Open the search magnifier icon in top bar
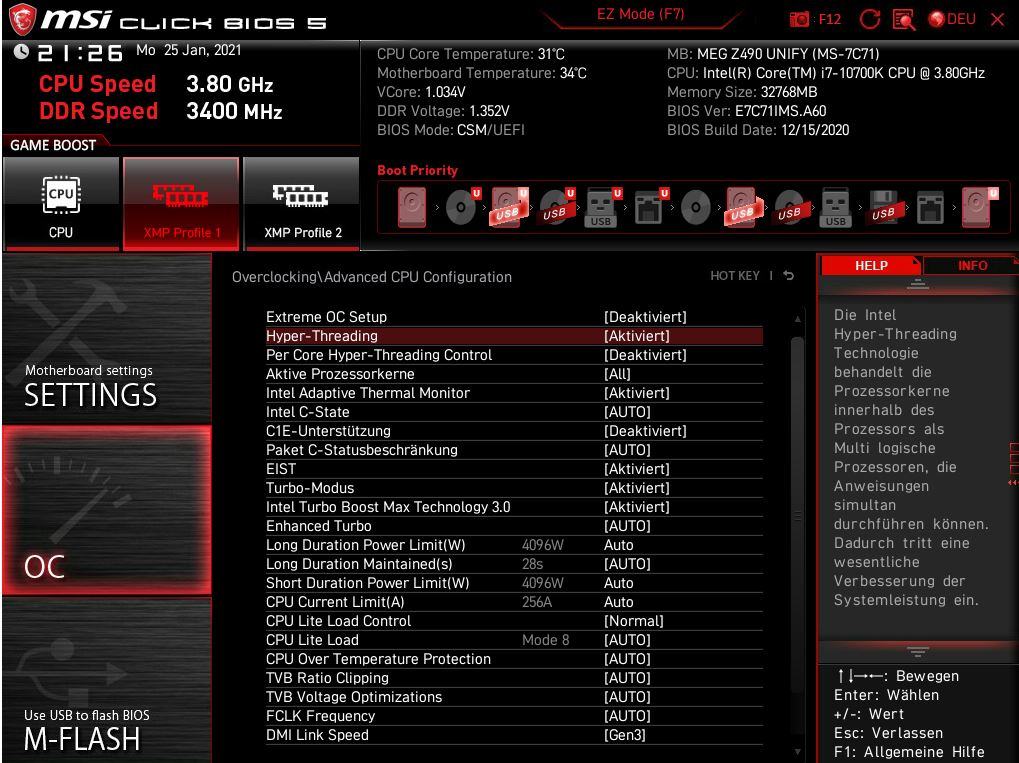 tap(903, 19)
